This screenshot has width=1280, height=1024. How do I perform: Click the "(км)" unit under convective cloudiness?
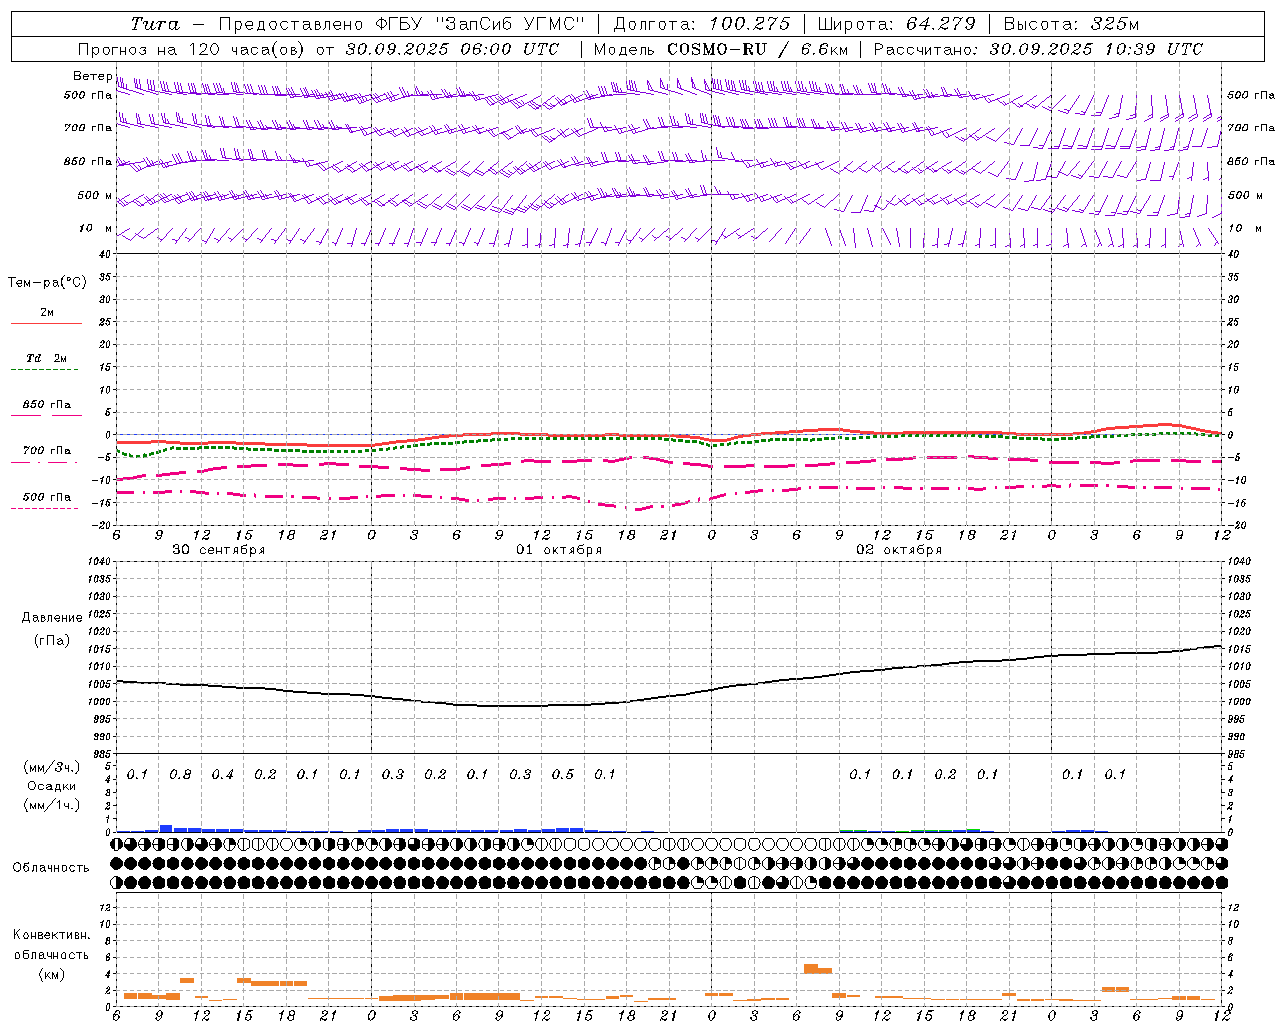pos(51,974)
